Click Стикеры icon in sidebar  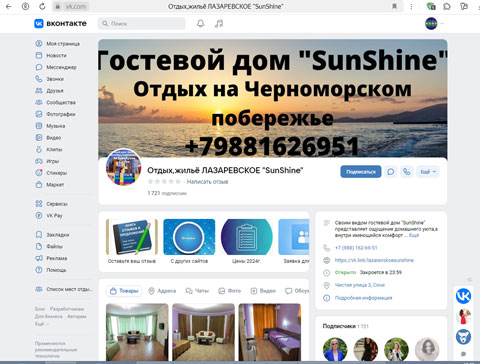(x=39, y=173)
